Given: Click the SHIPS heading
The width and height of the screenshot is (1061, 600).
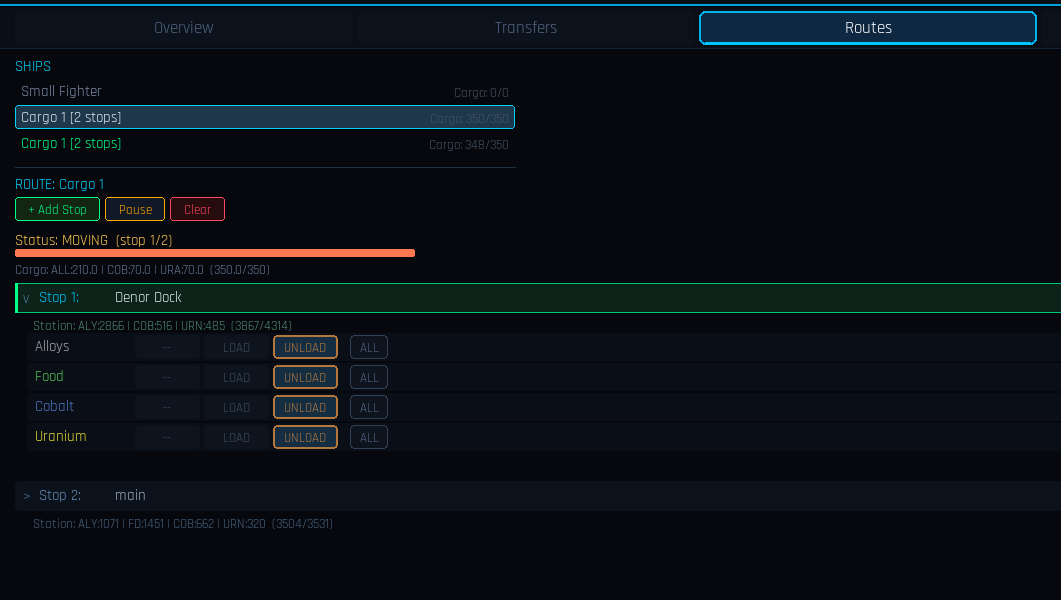Looking at the screenshot, I should [x=33, y=66].
